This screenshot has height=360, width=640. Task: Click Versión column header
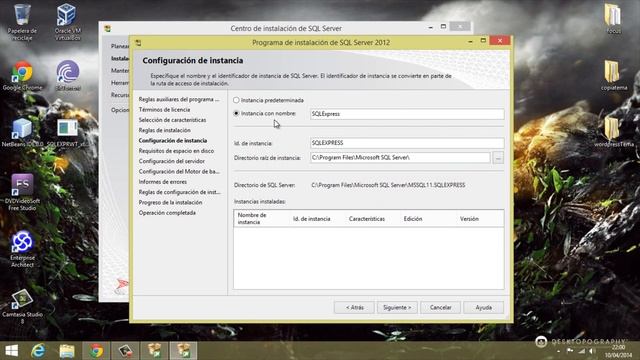click(469, 219)
